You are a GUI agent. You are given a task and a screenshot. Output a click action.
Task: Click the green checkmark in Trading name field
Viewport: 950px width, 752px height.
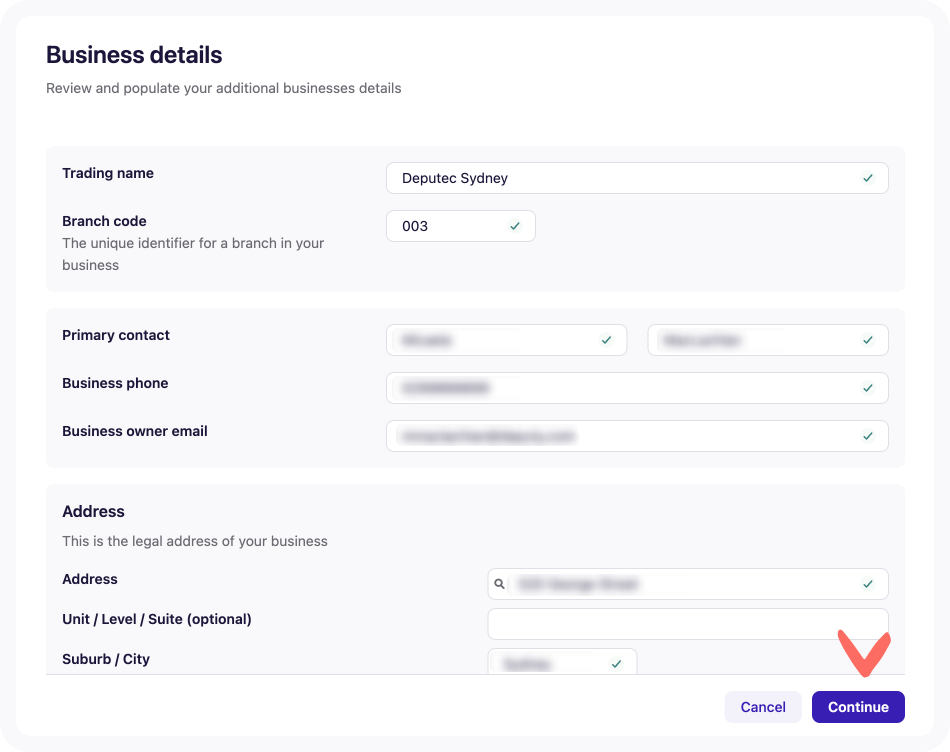coord(869,177)
